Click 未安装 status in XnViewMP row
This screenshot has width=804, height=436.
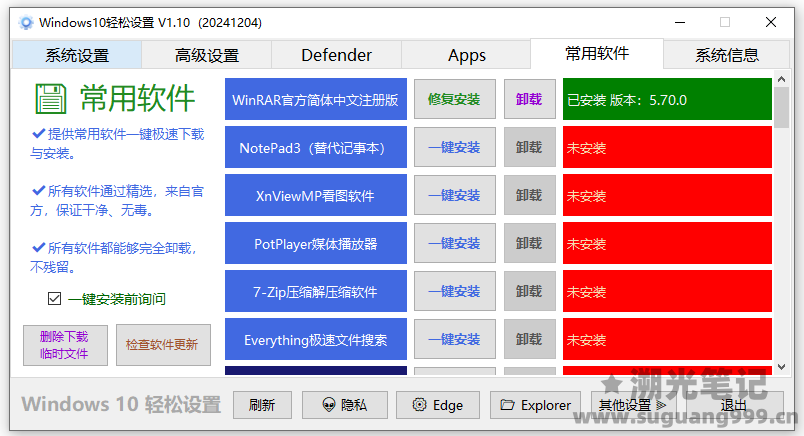[x=667, y=195]
